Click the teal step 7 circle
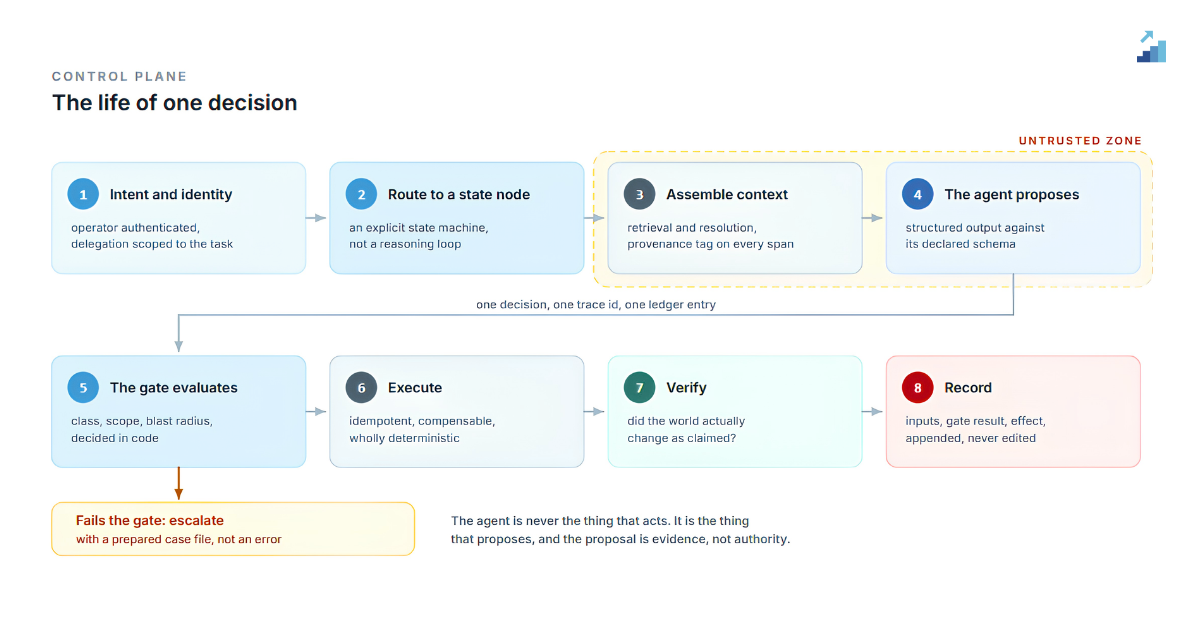The height and width of the screenshot is (630, 1200). [640, 388]
